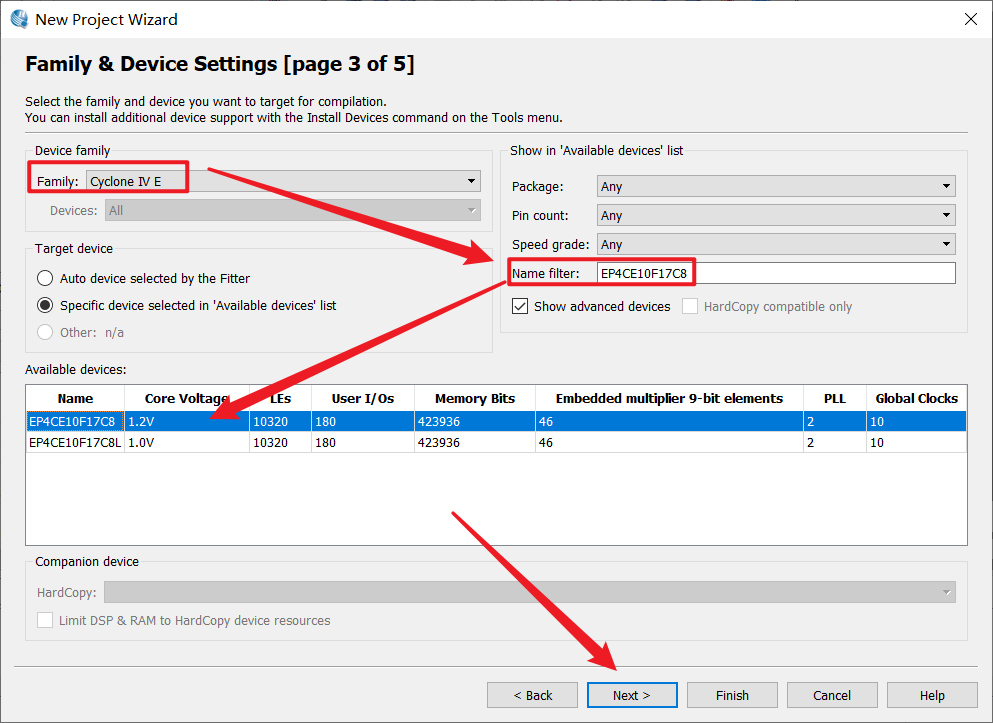Image resolution: width=993 pixels, height=723 pixels.
Task: Sort by the Name column header
Action: tap(75, 398)
